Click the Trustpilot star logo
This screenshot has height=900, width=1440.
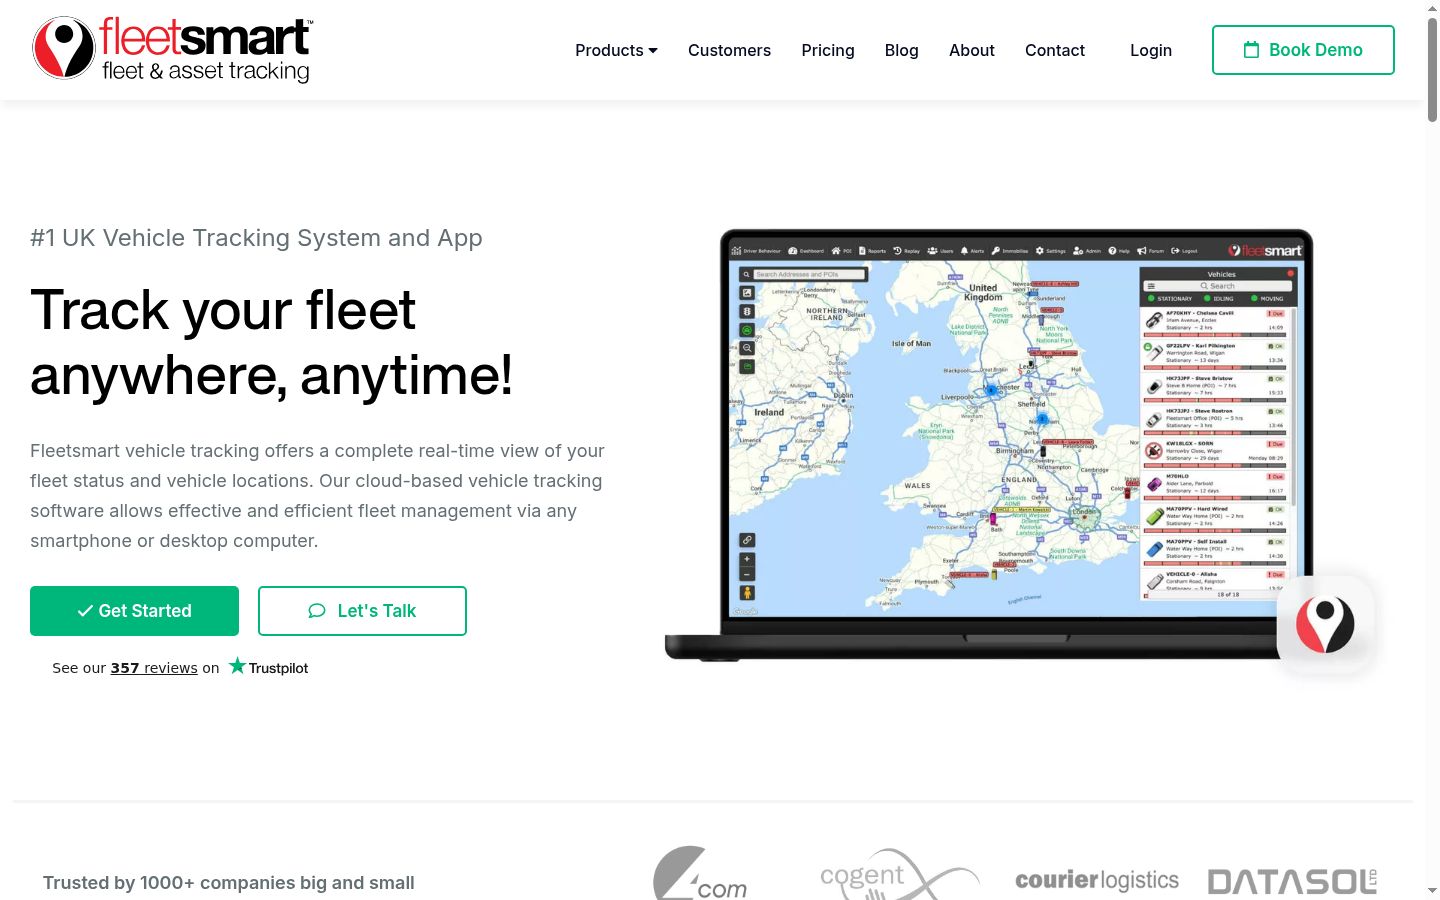(x=268, y=666)
